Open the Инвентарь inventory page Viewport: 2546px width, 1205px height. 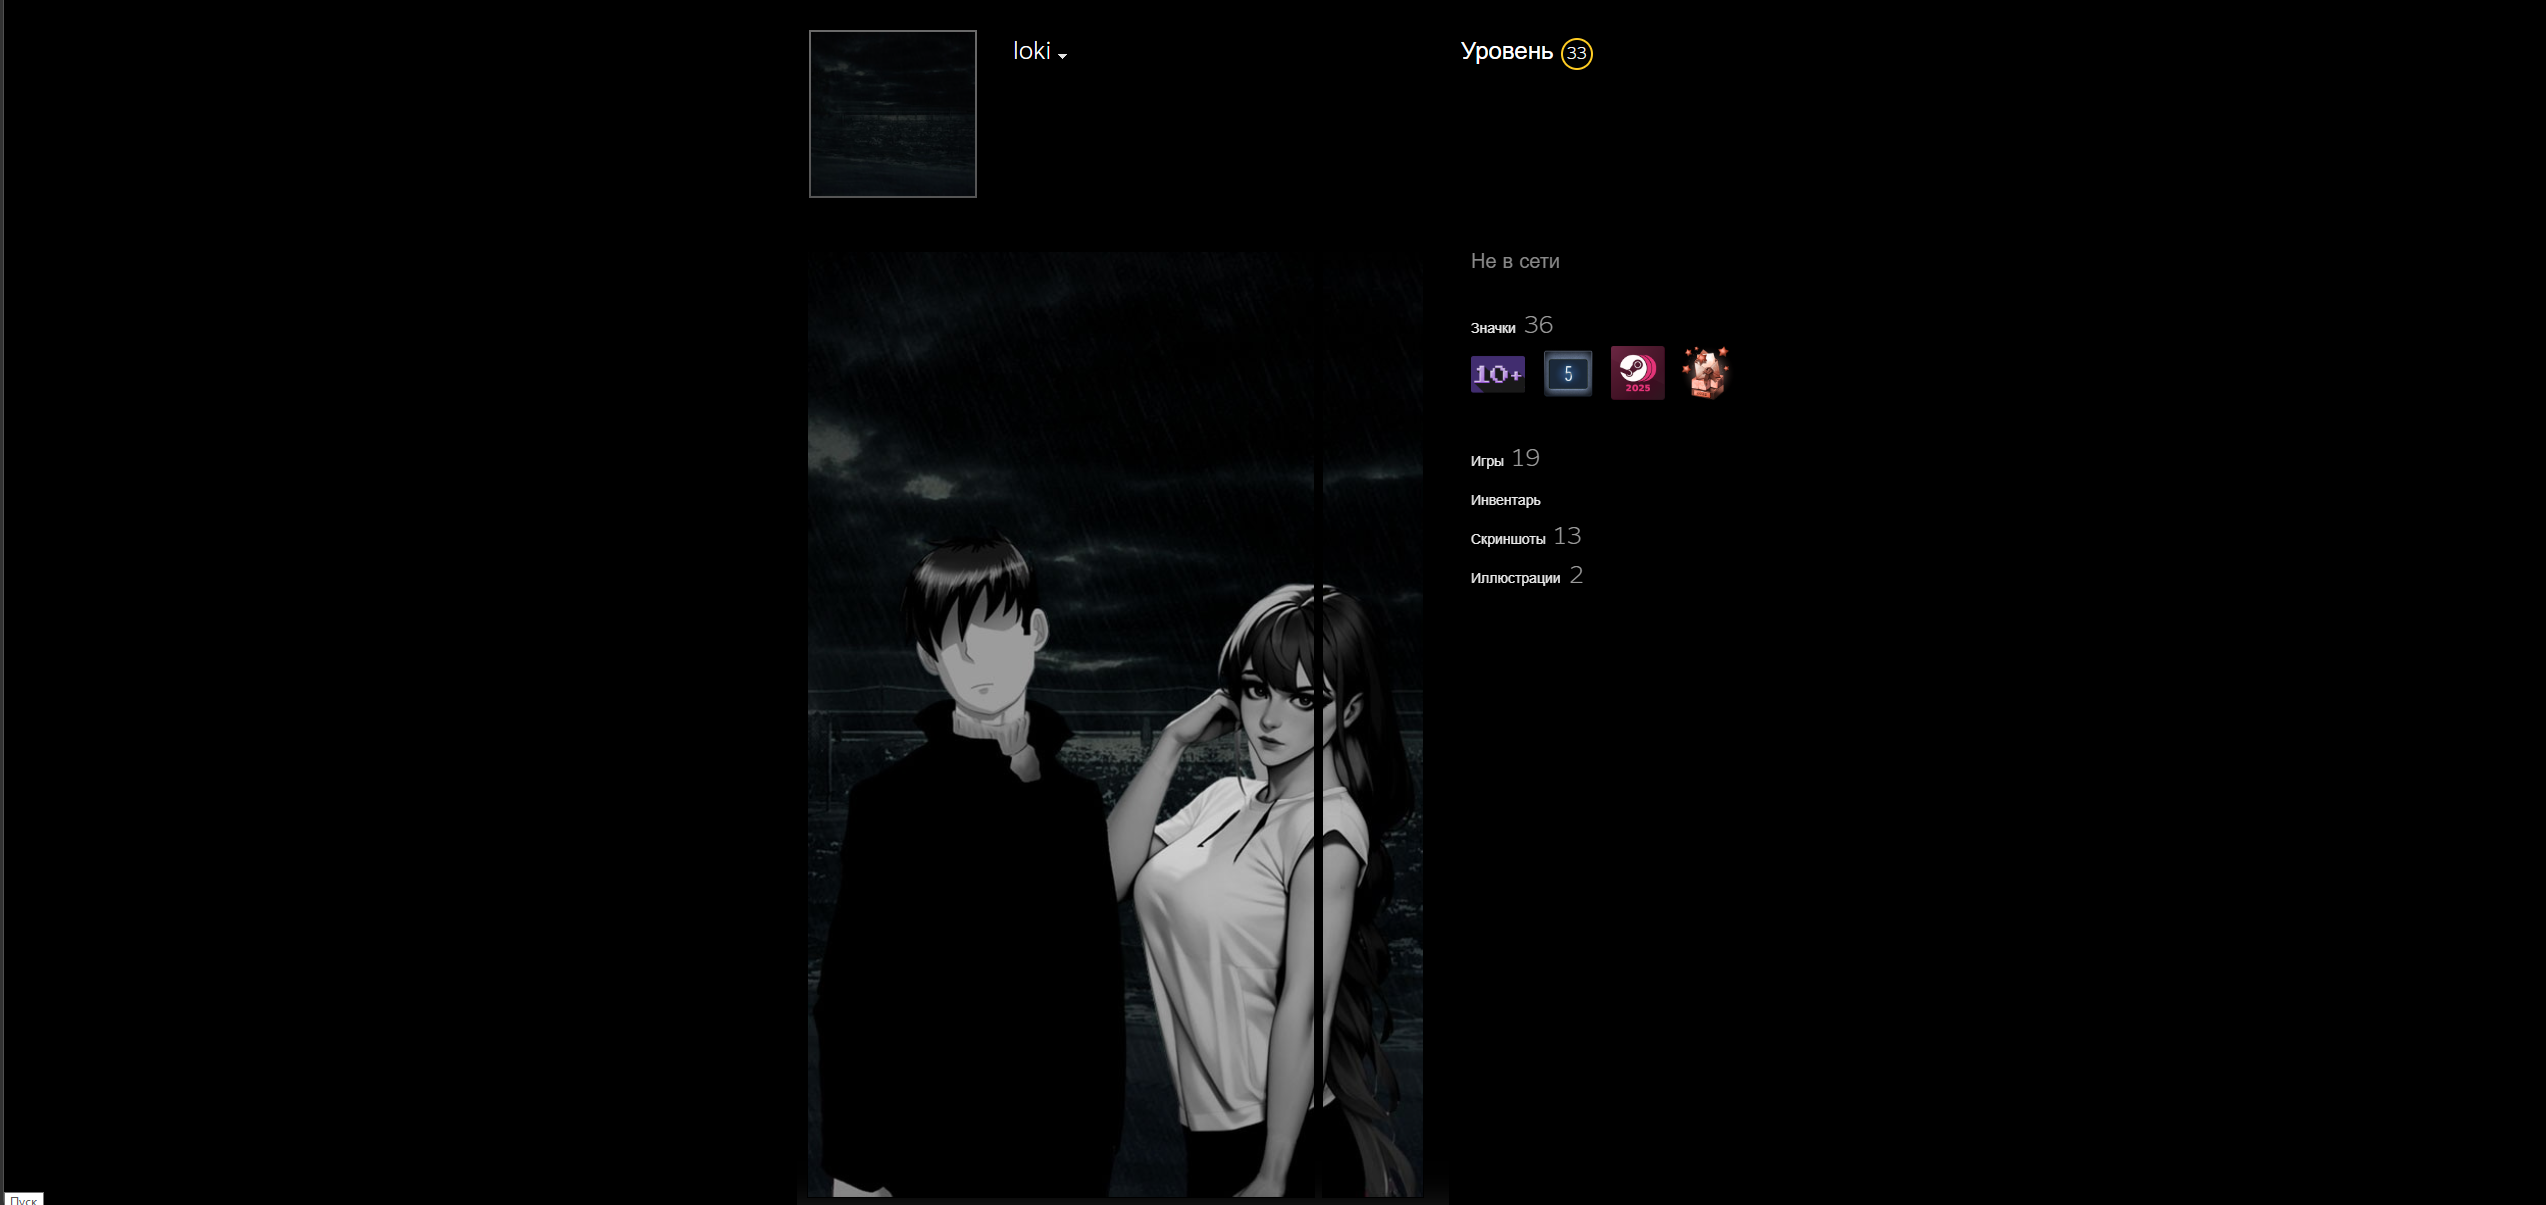(1505, 500)
